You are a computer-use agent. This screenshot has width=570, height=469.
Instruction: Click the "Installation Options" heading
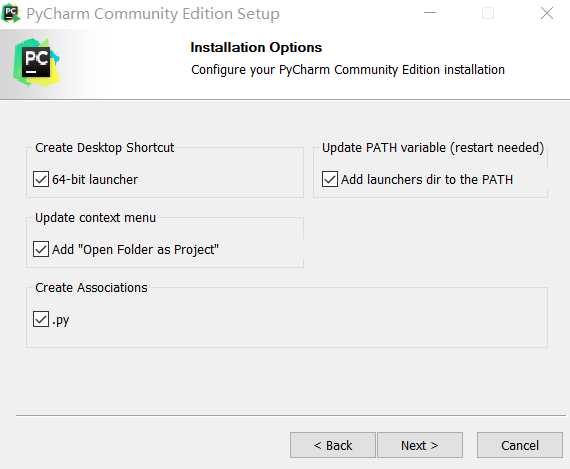coord(256,48)
